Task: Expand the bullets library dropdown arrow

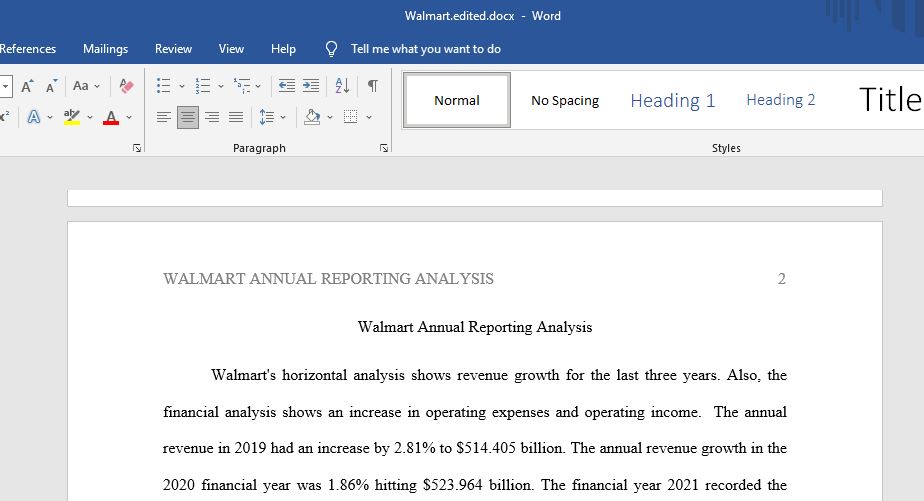Action: click(x=182, y=86)
